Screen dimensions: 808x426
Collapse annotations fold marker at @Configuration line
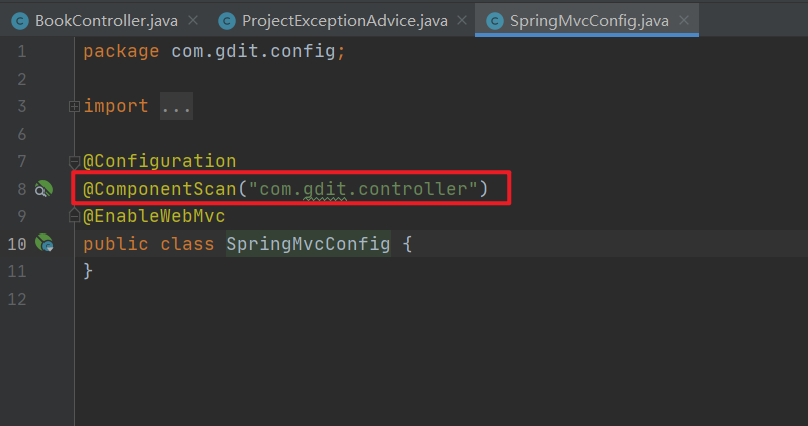click(x=74, y=161)
